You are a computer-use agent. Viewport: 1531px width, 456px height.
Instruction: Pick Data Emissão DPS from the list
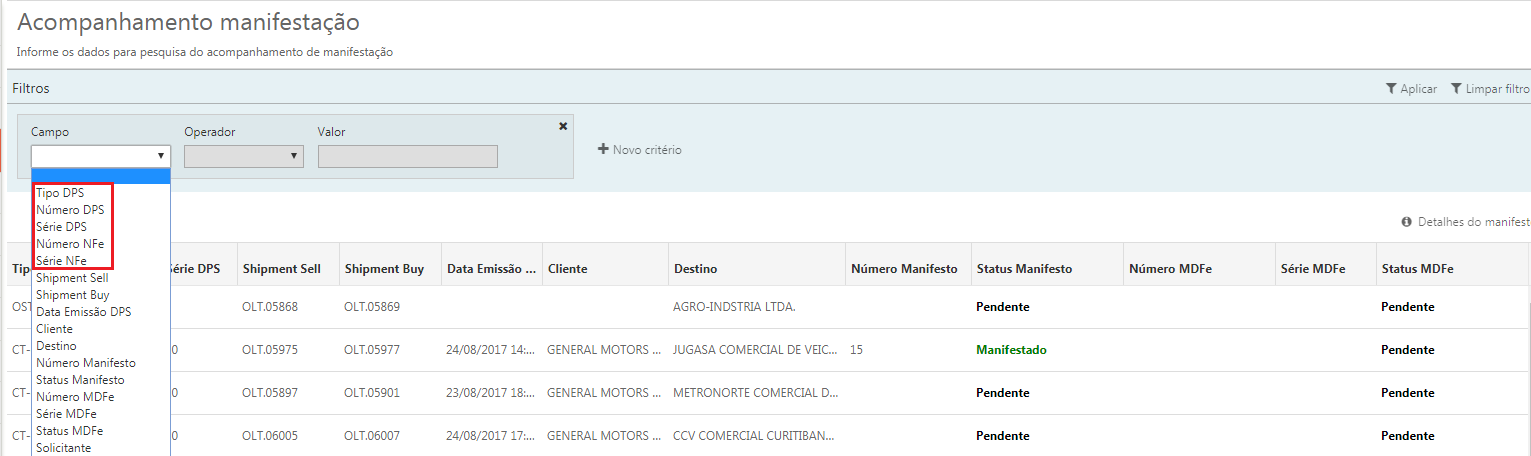(84, 312)
